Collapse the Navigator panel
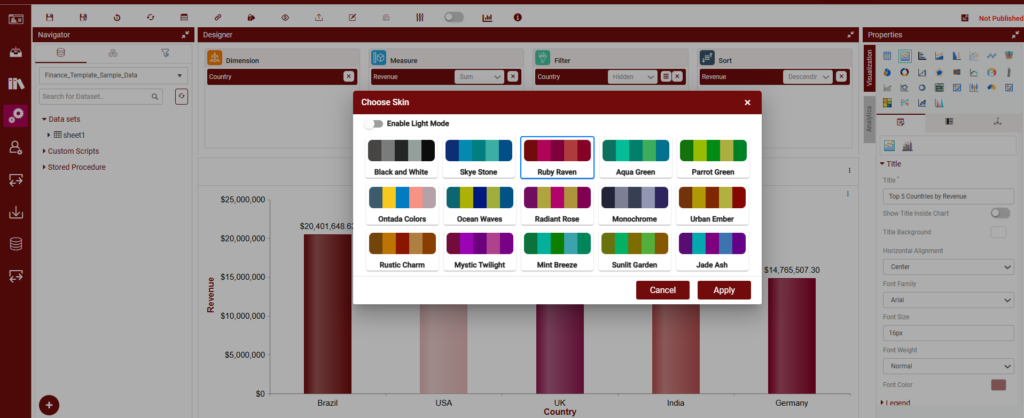 [x=185, y=35]
